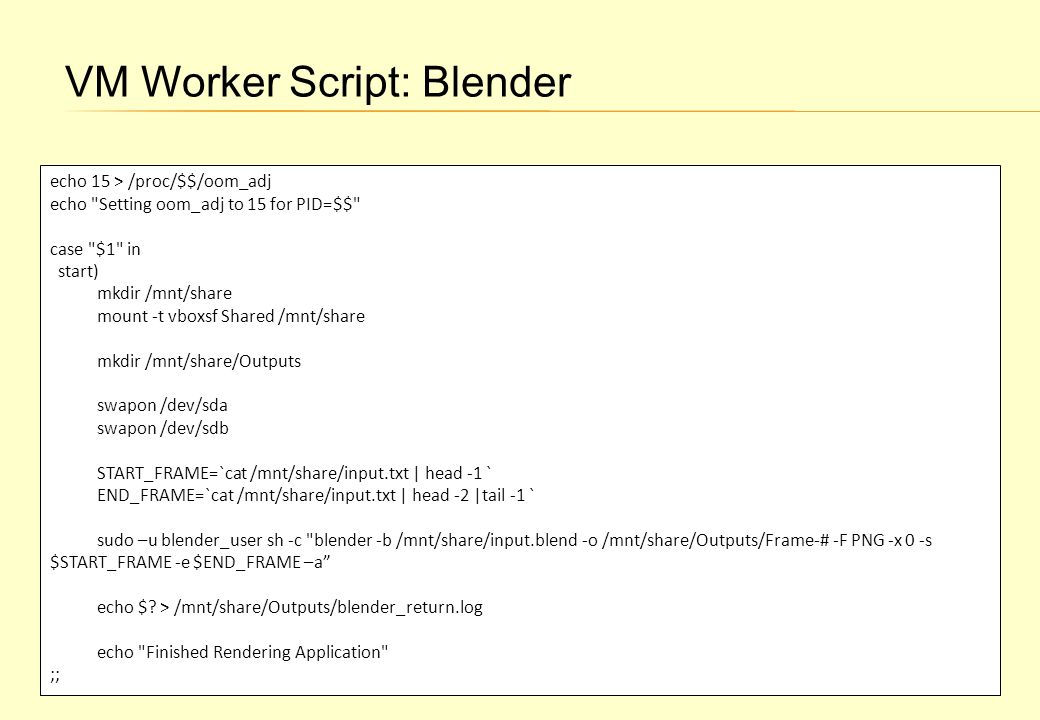Viewport: 1040px width, 720px height.
Task: Click the line 'echo $? > /mnt/share/Outputs/blender_return.log'
Action: tap(290, 607)
